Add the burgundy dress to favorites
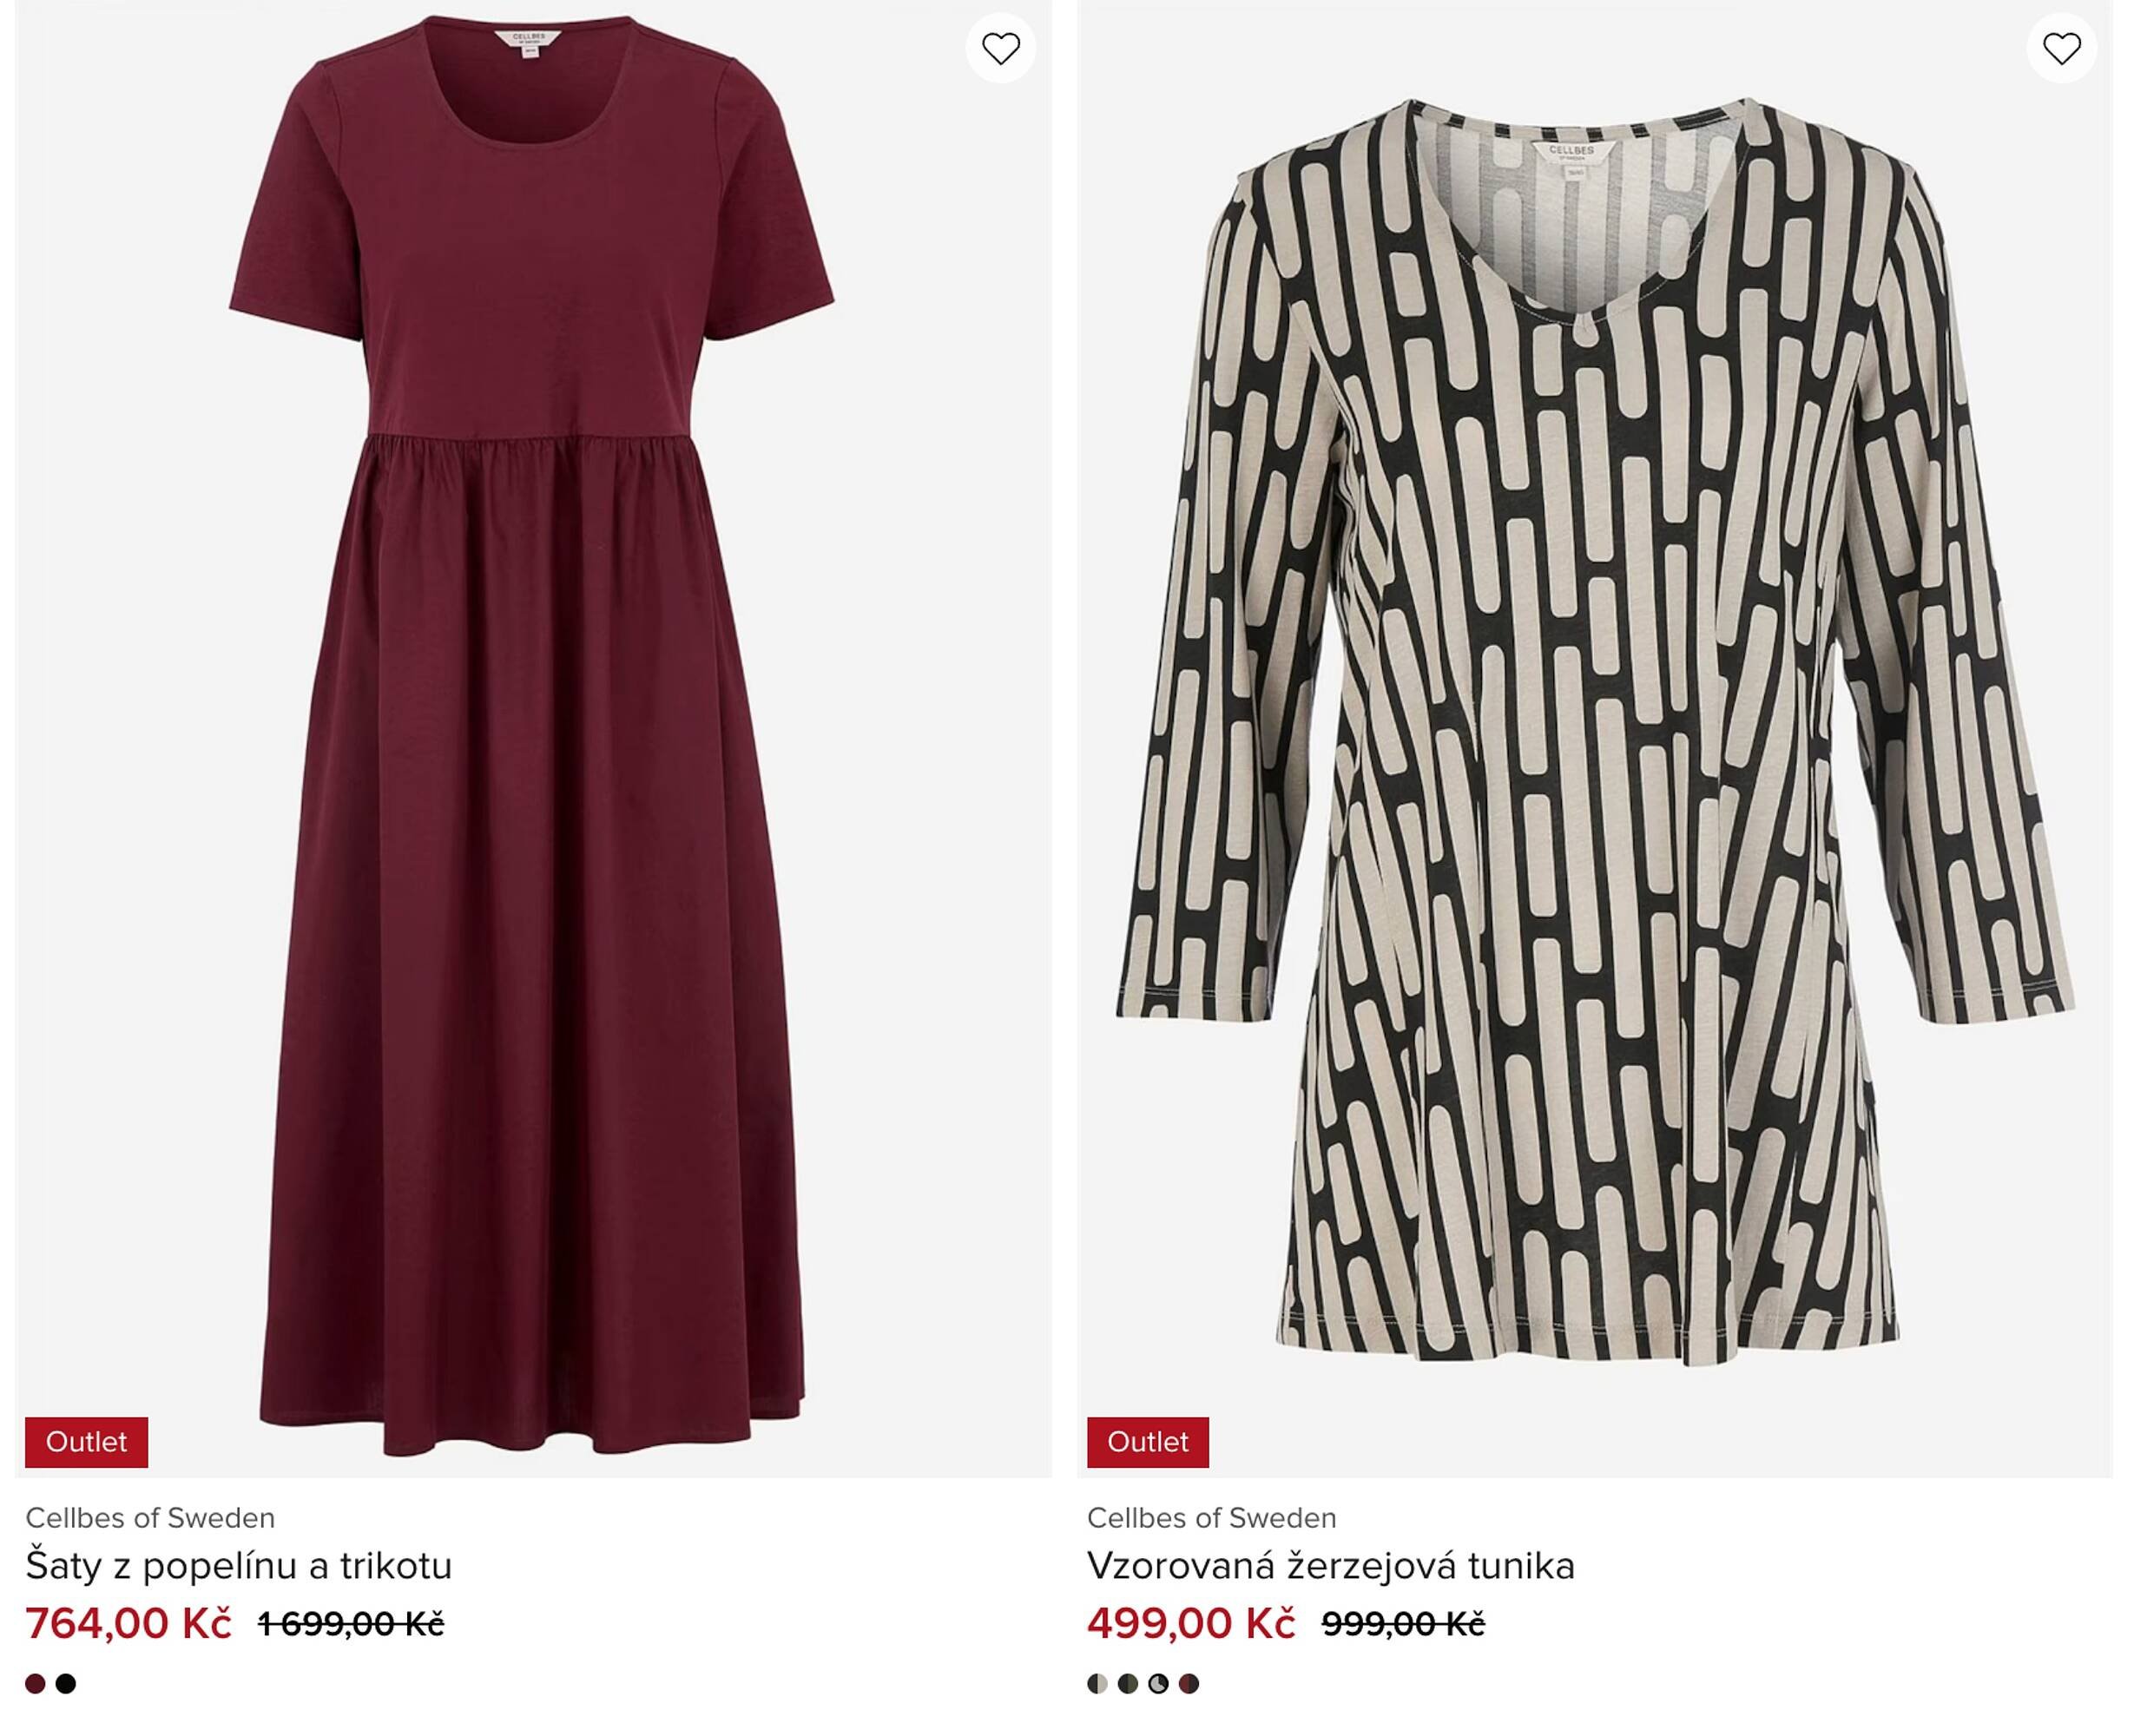Screen dimensions: 2134x1736 coord(1000,48)
